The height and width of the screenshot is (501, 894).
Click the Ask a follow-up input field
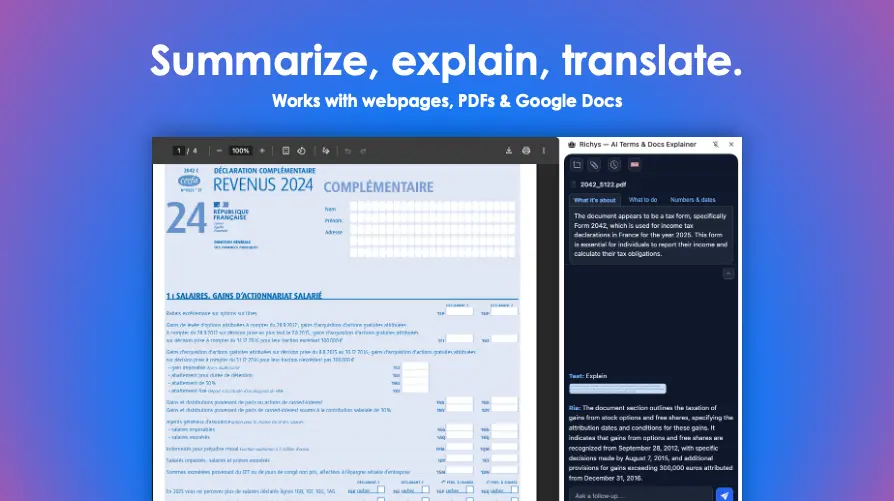pos(640,495)
